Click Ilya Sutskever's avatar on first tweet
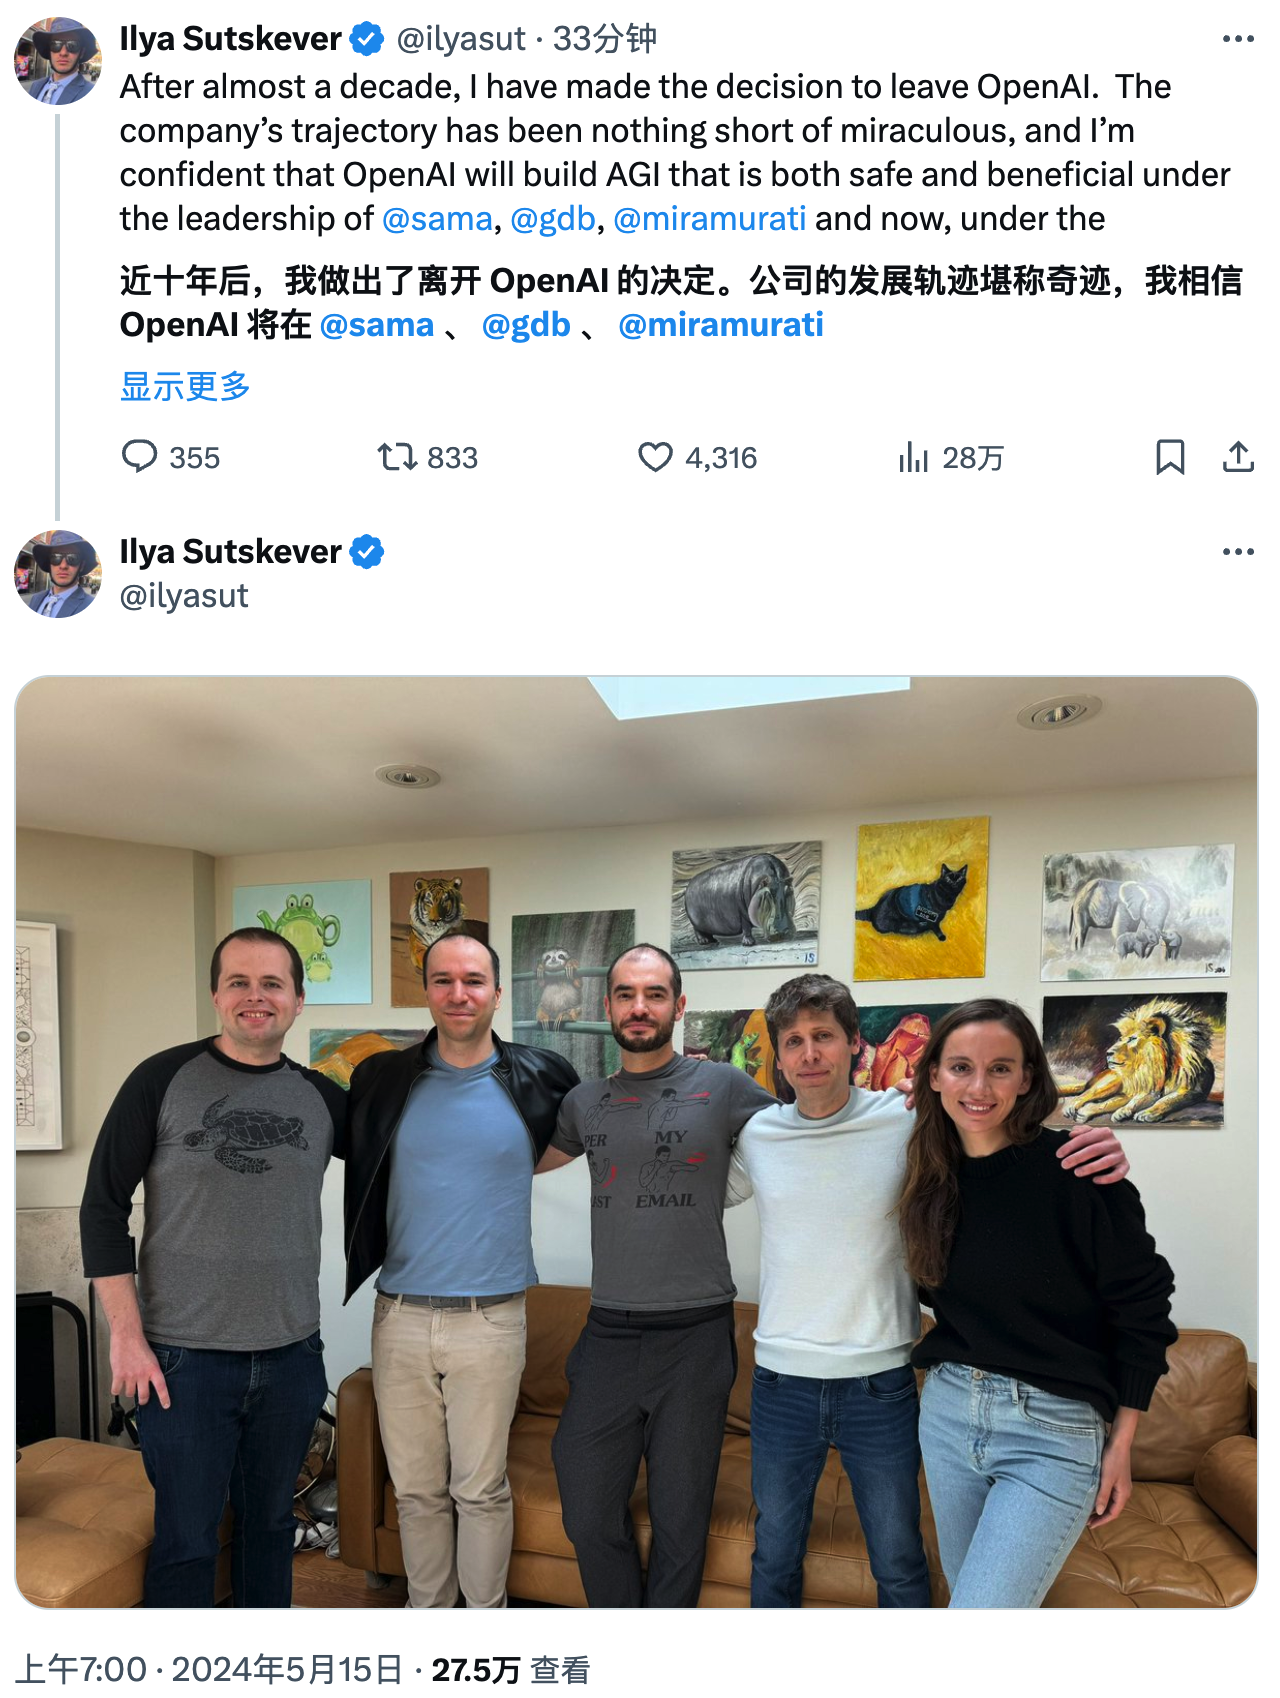This screenshot has width=1280, height=1698. pyautogui.click(x=58, y=61)
